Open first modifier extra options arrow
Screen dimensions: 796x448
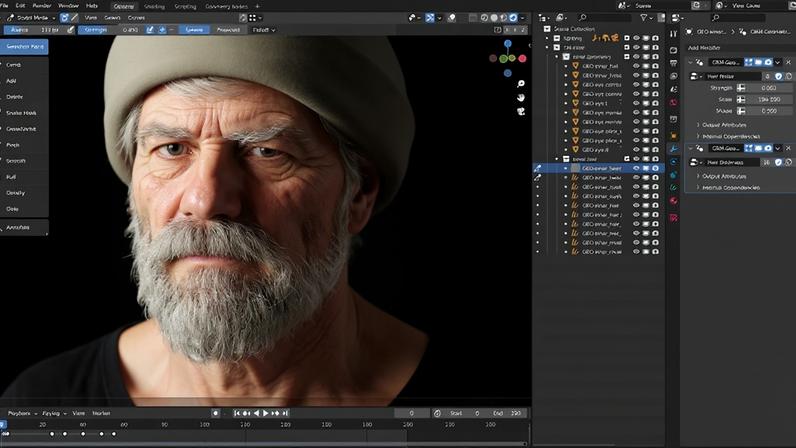pyautogui.click(x=778, y=62)
